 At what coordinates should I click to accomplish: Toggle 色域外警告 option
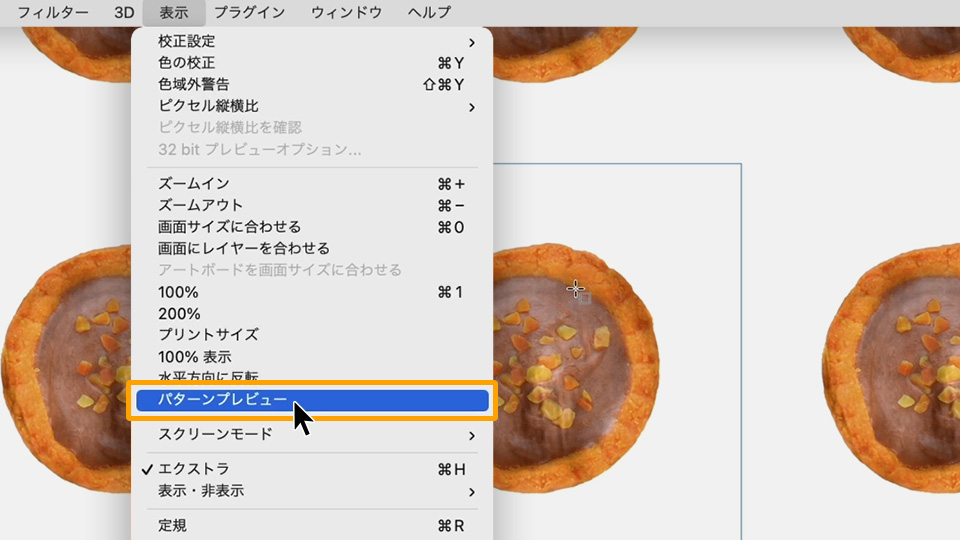click(x=312, y=84)
